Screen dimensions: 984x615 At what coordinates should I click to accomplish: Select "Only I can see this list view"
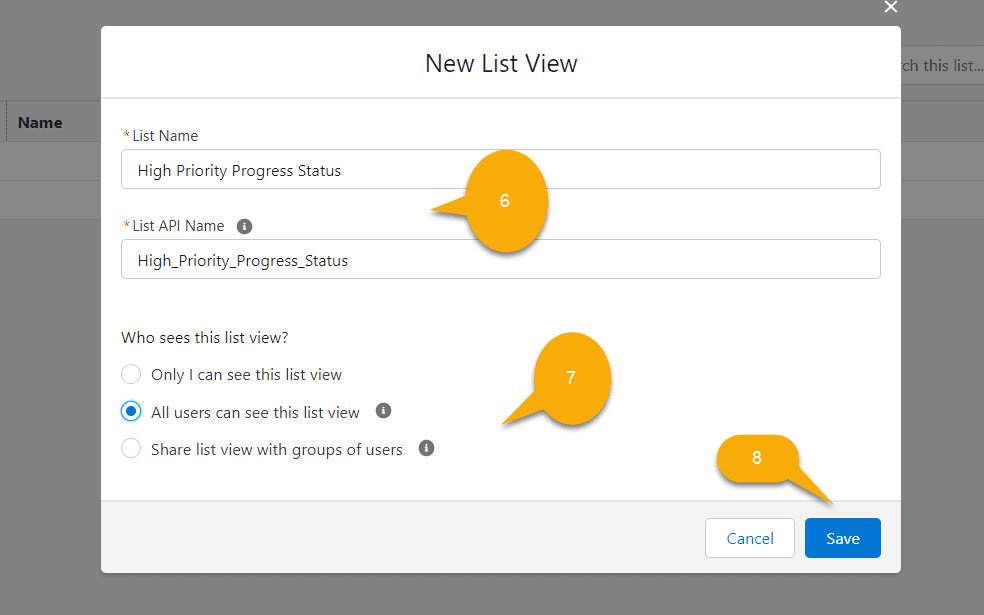tap(130, 373)
